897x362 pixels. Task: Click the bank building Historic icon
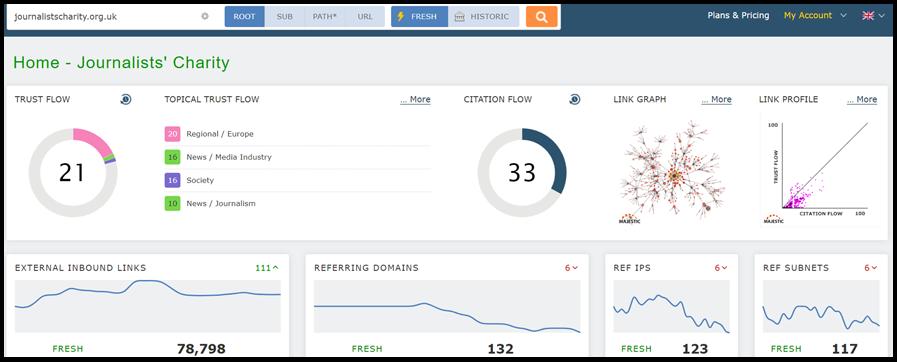click(x=459, y=17)
